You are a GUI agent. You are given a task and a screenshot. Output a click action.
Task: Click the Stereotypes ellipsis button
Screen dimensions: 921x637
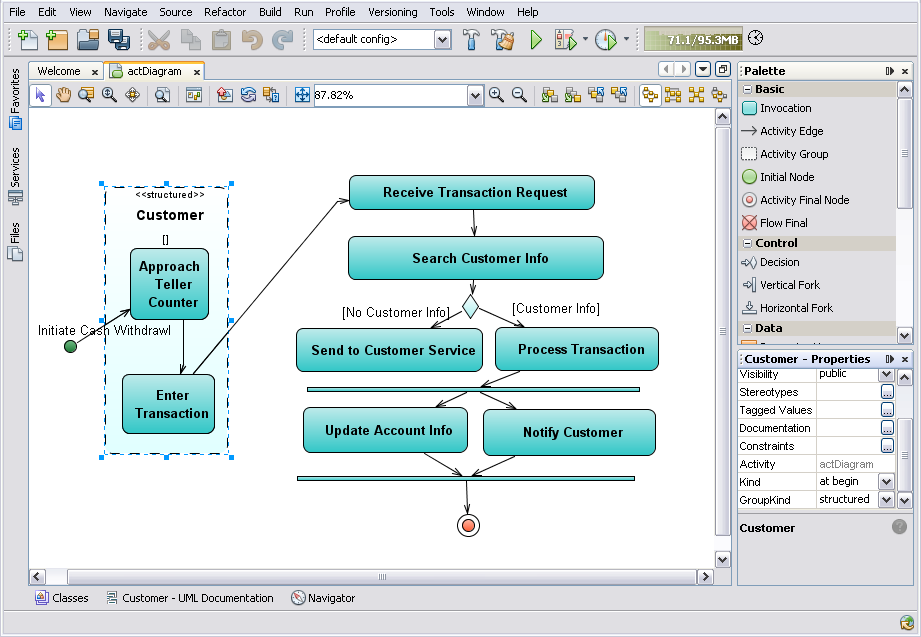click(887, 392)
